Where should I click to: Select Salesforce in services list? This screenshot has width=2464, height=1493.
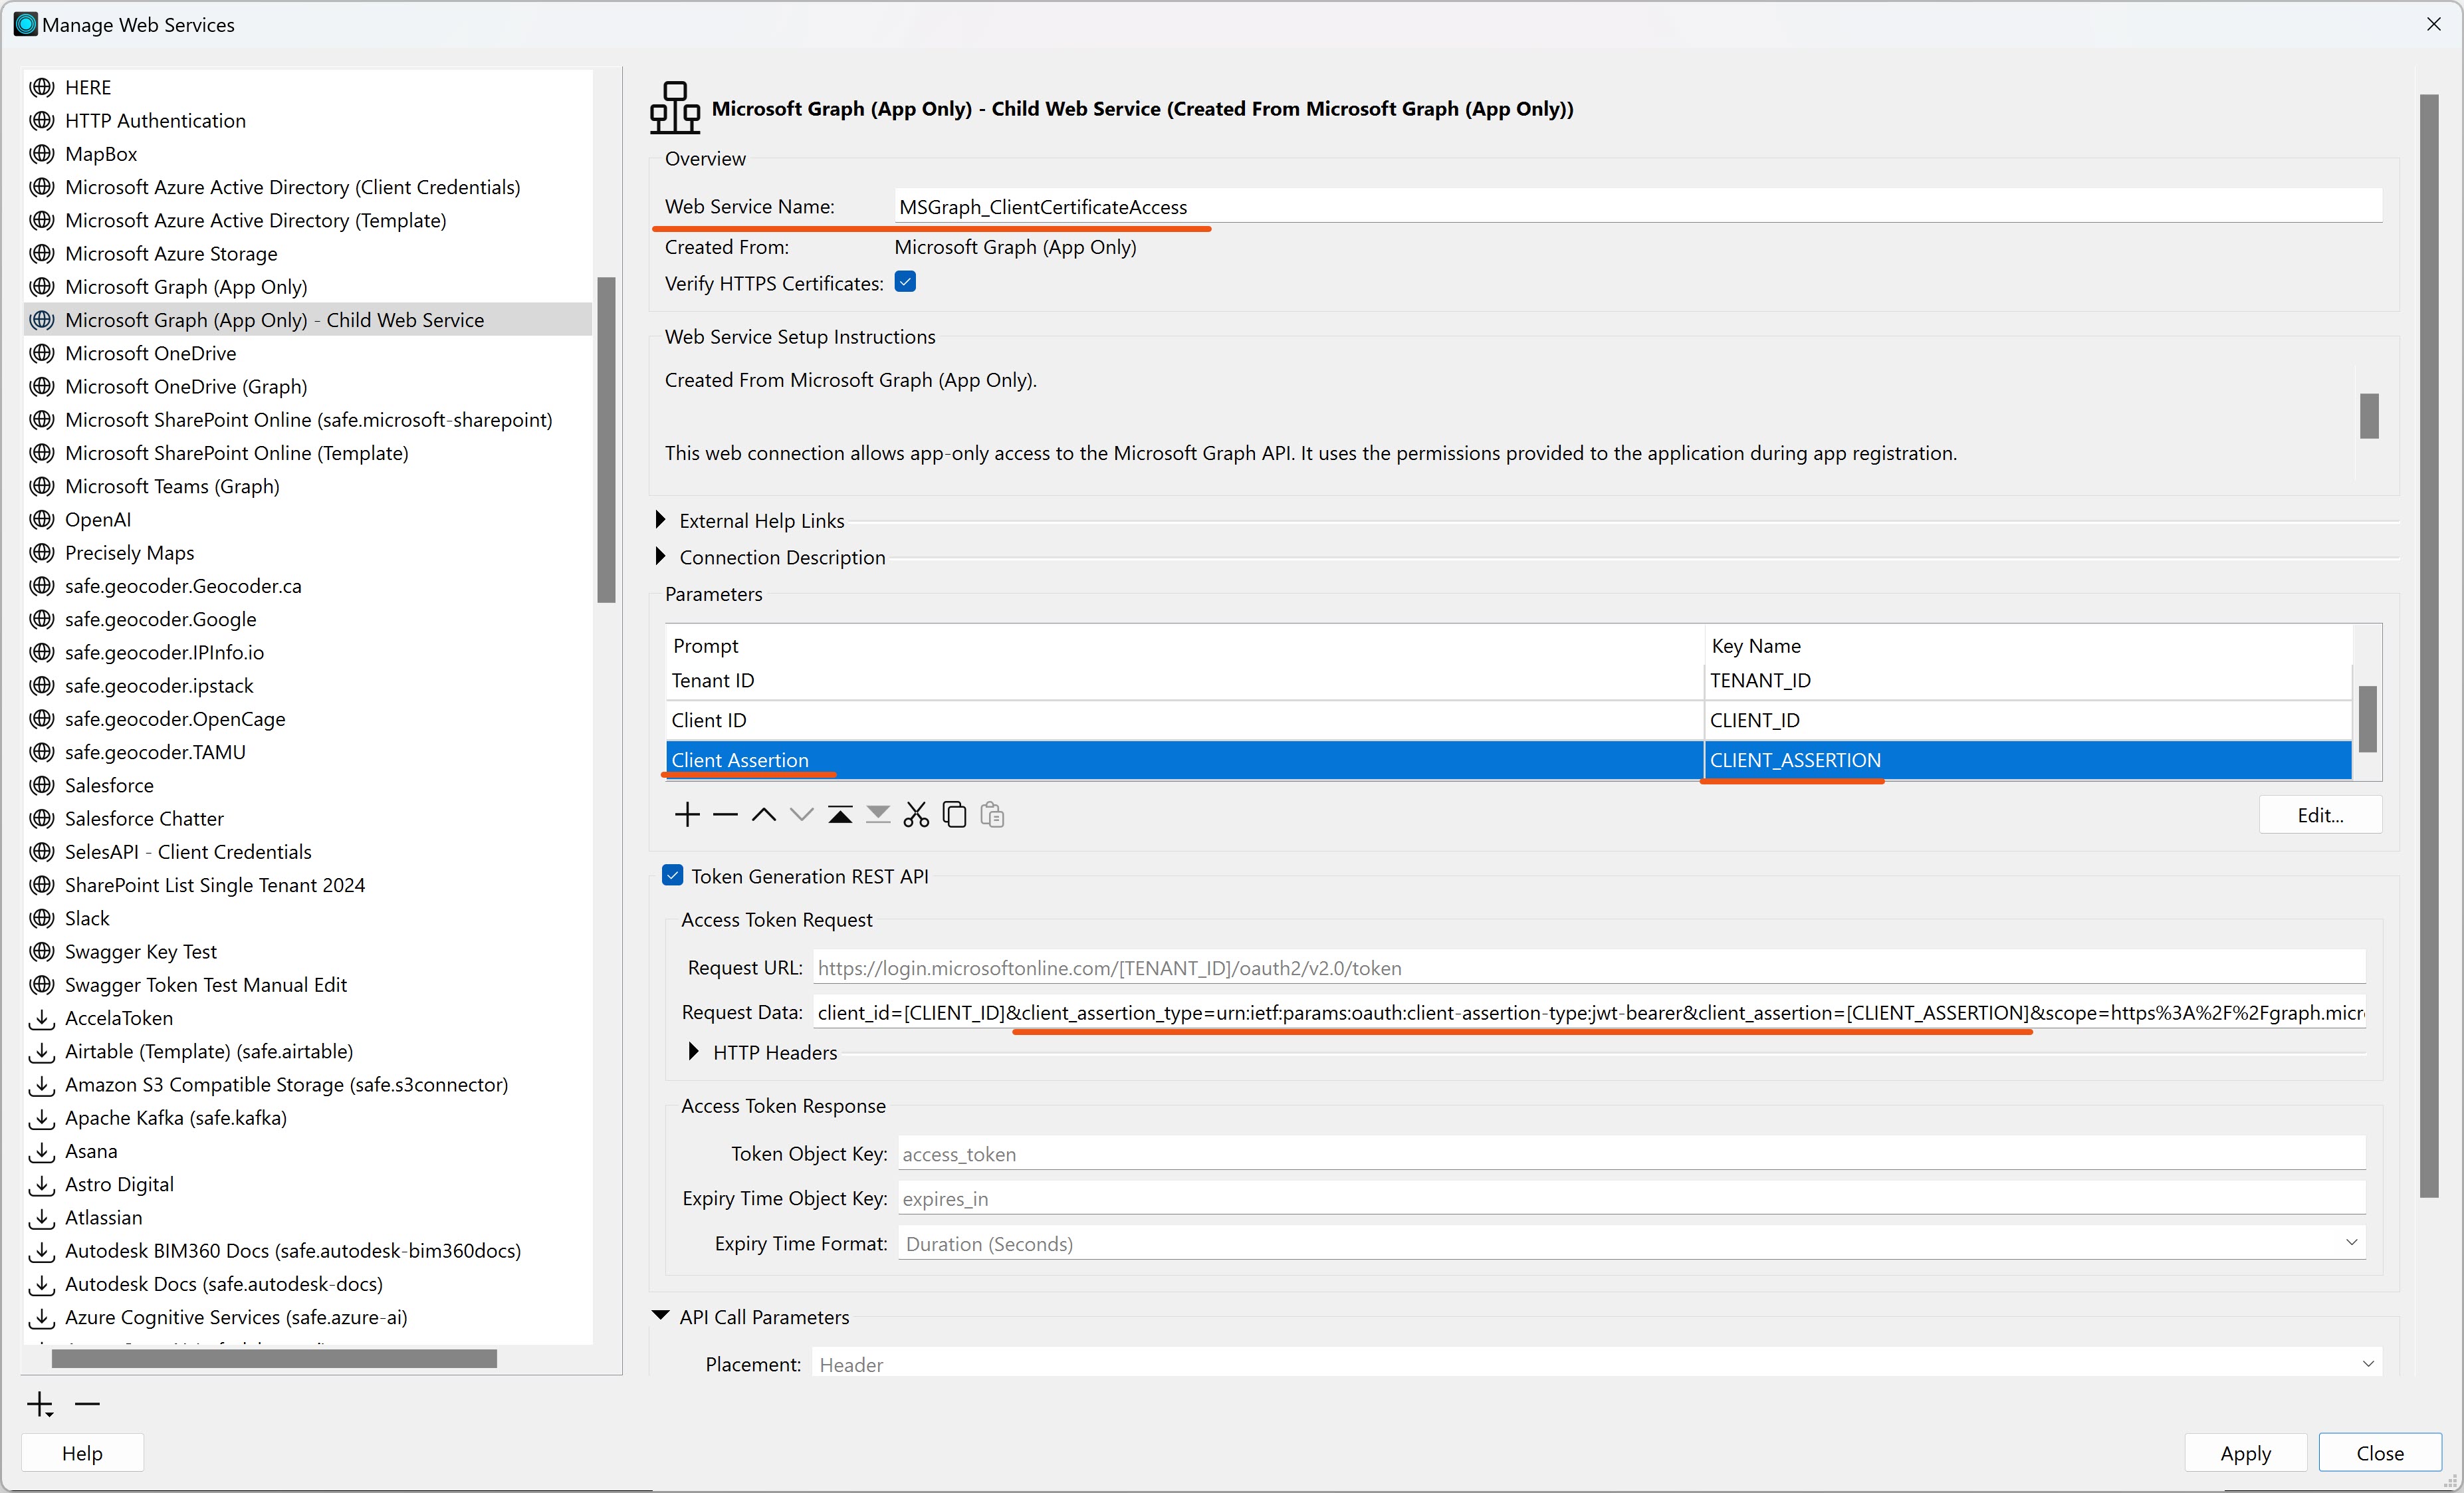pyautogui.click(x=109, y=785)
